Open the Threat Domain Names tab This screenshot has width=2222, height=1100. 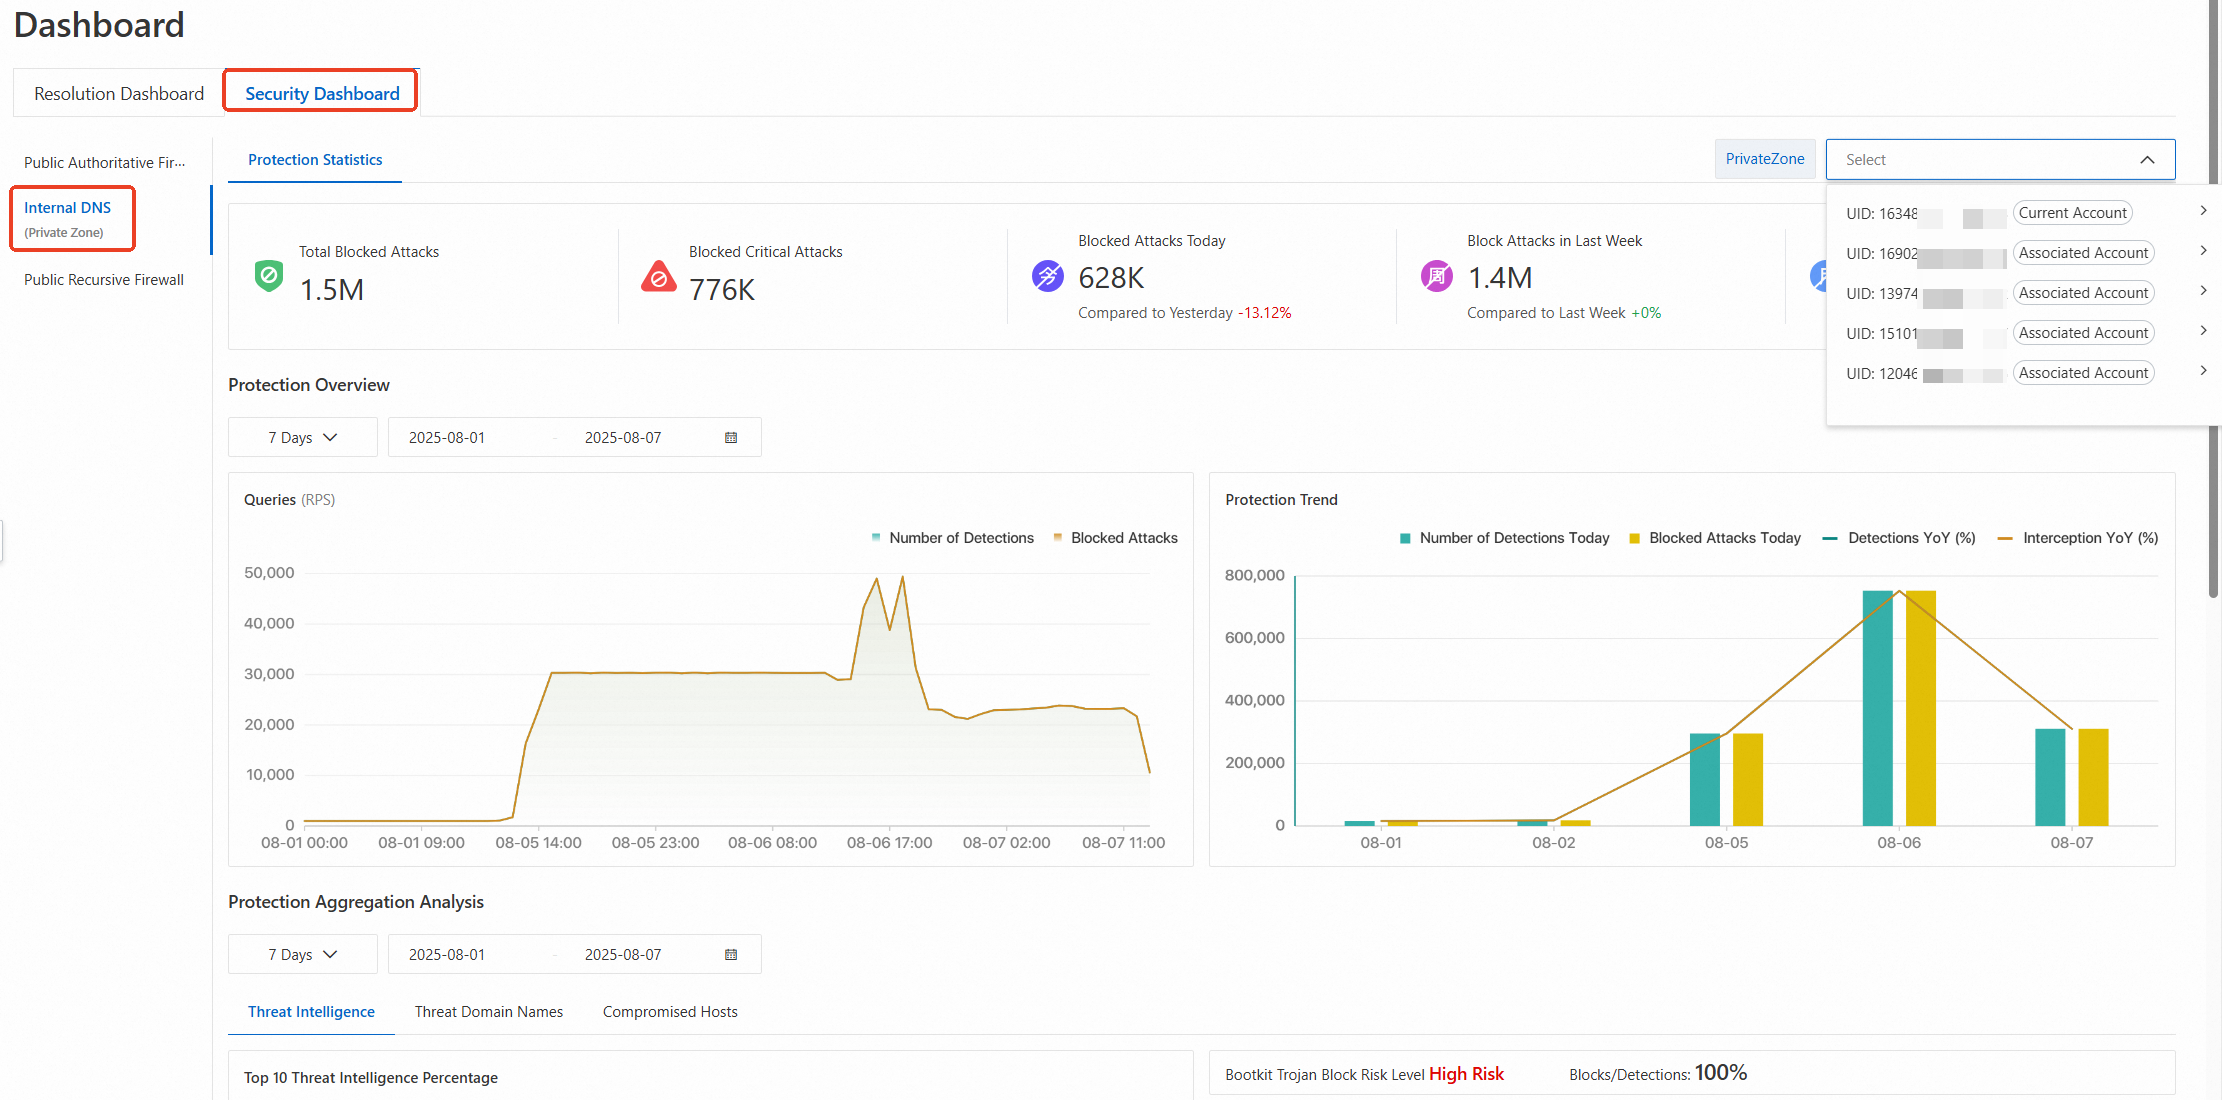click(x=489, y=1012)
